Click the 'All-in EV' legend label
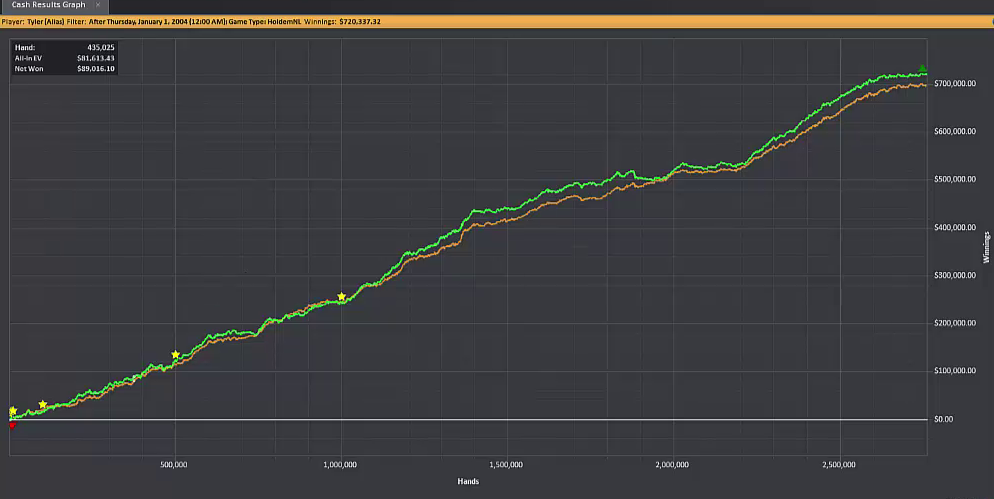 (x=29, y=58)
